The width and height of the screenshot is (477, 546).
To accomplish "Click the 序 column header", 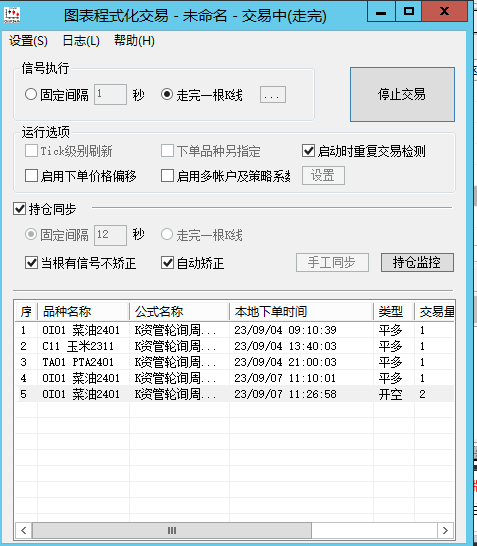I will click(26, 312).
